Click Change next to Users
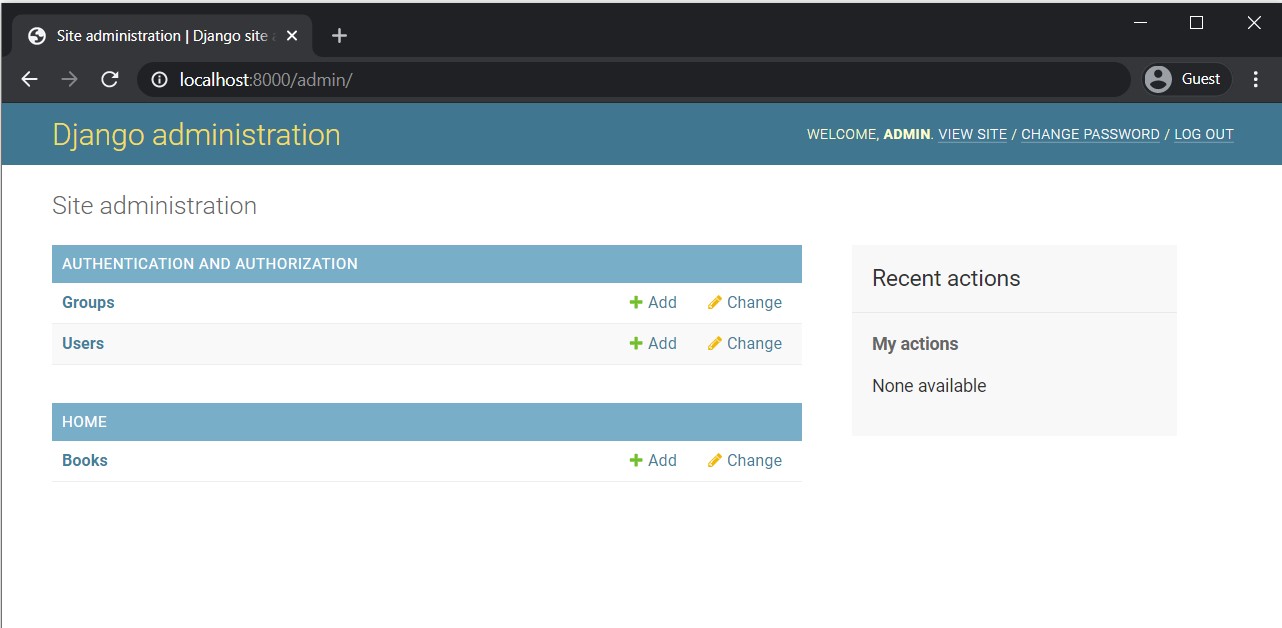The height and width of the screenshot is (628, 1282). (x=744, y=344)
